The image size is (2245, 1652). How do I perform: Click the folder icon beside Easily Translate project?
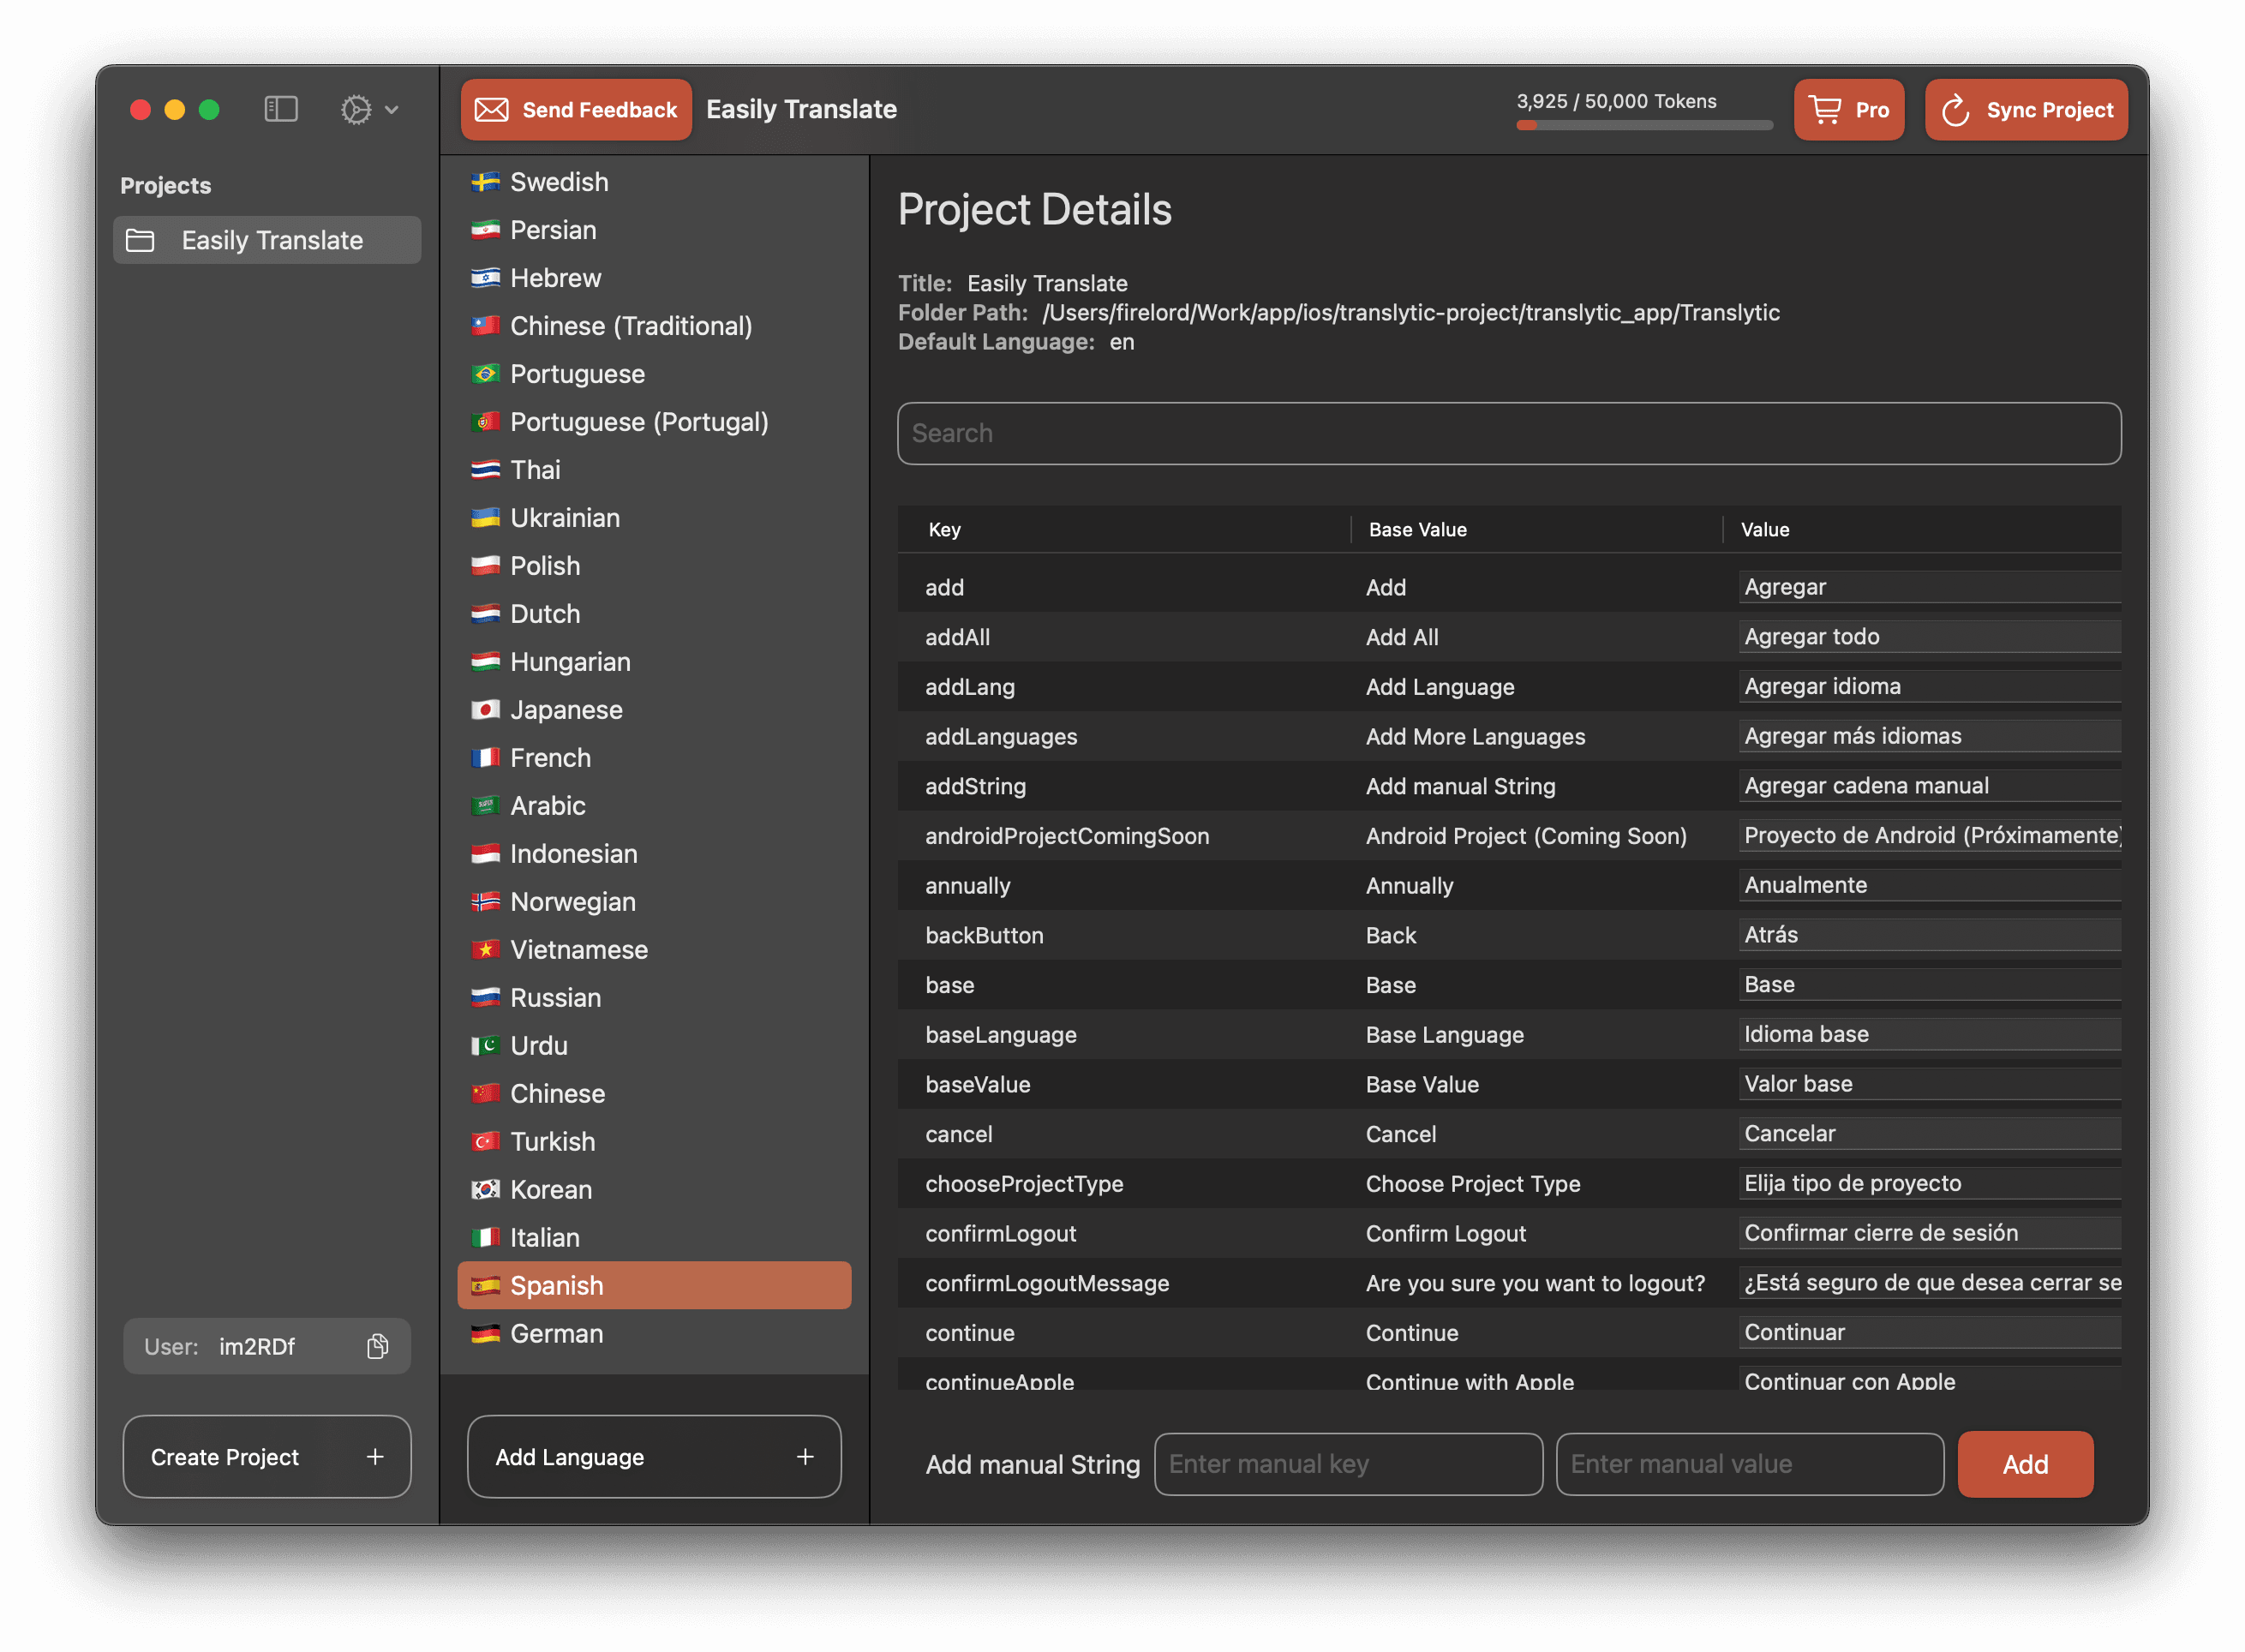tap(140, 240)
